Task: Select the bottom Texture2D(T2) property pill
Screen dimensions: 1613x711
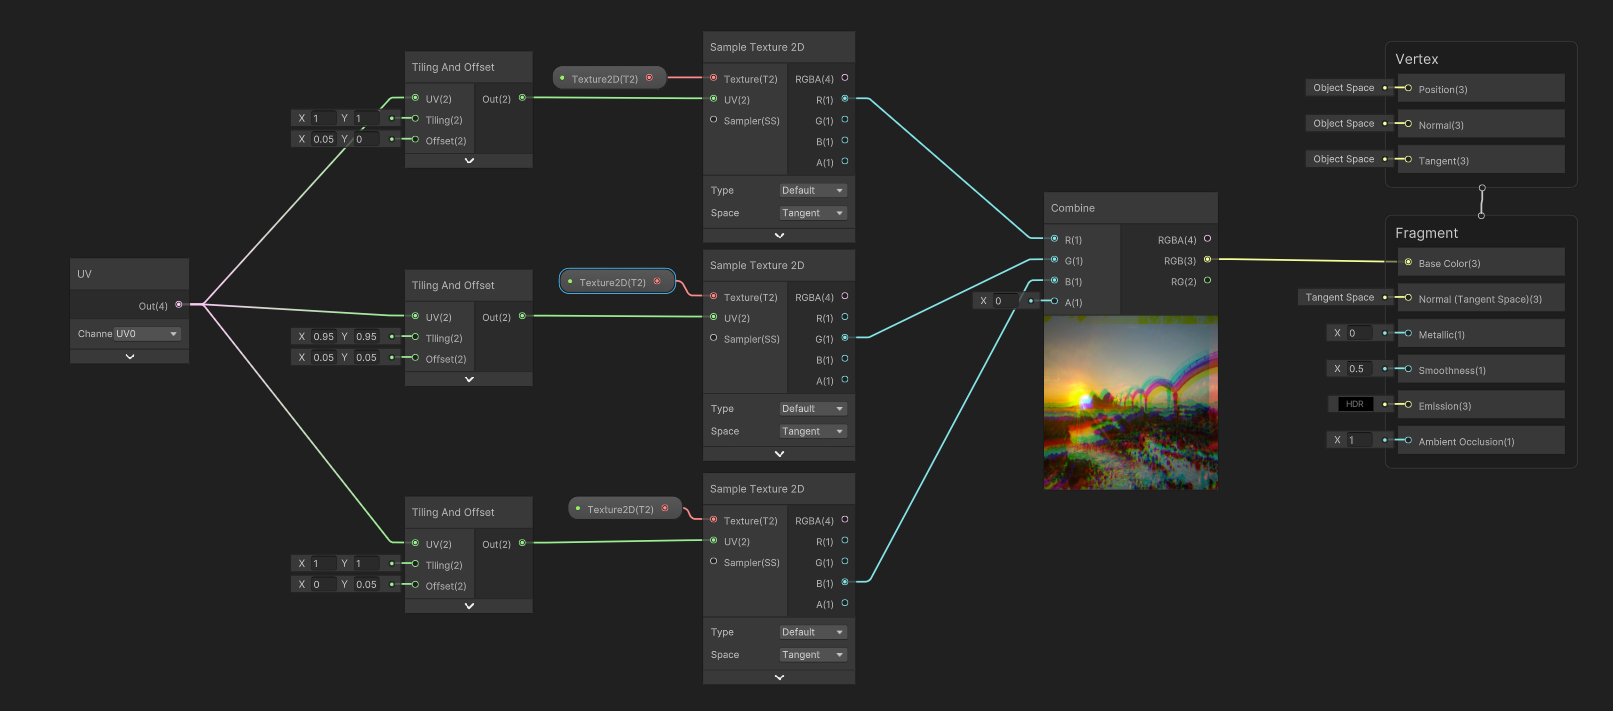Action: pyautogui.click(x=625, y=509)
